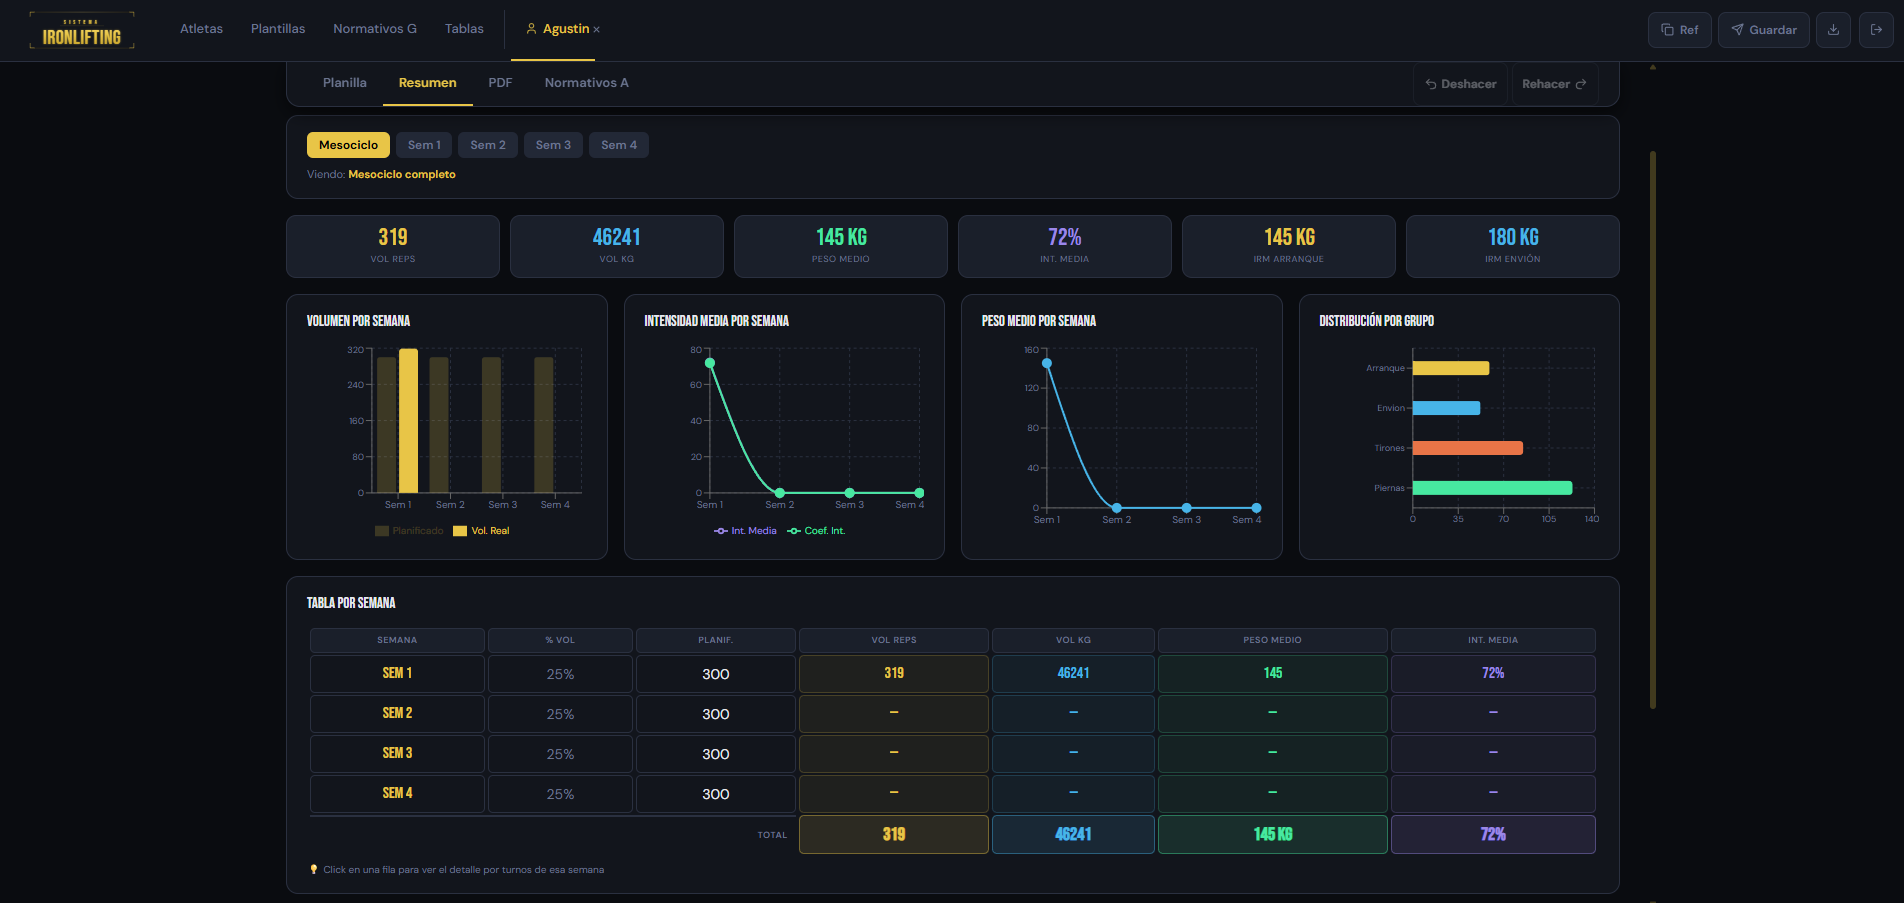Close the Agustin athlete tab
The height and width of the screenshot is (903, 1904).
597,30
